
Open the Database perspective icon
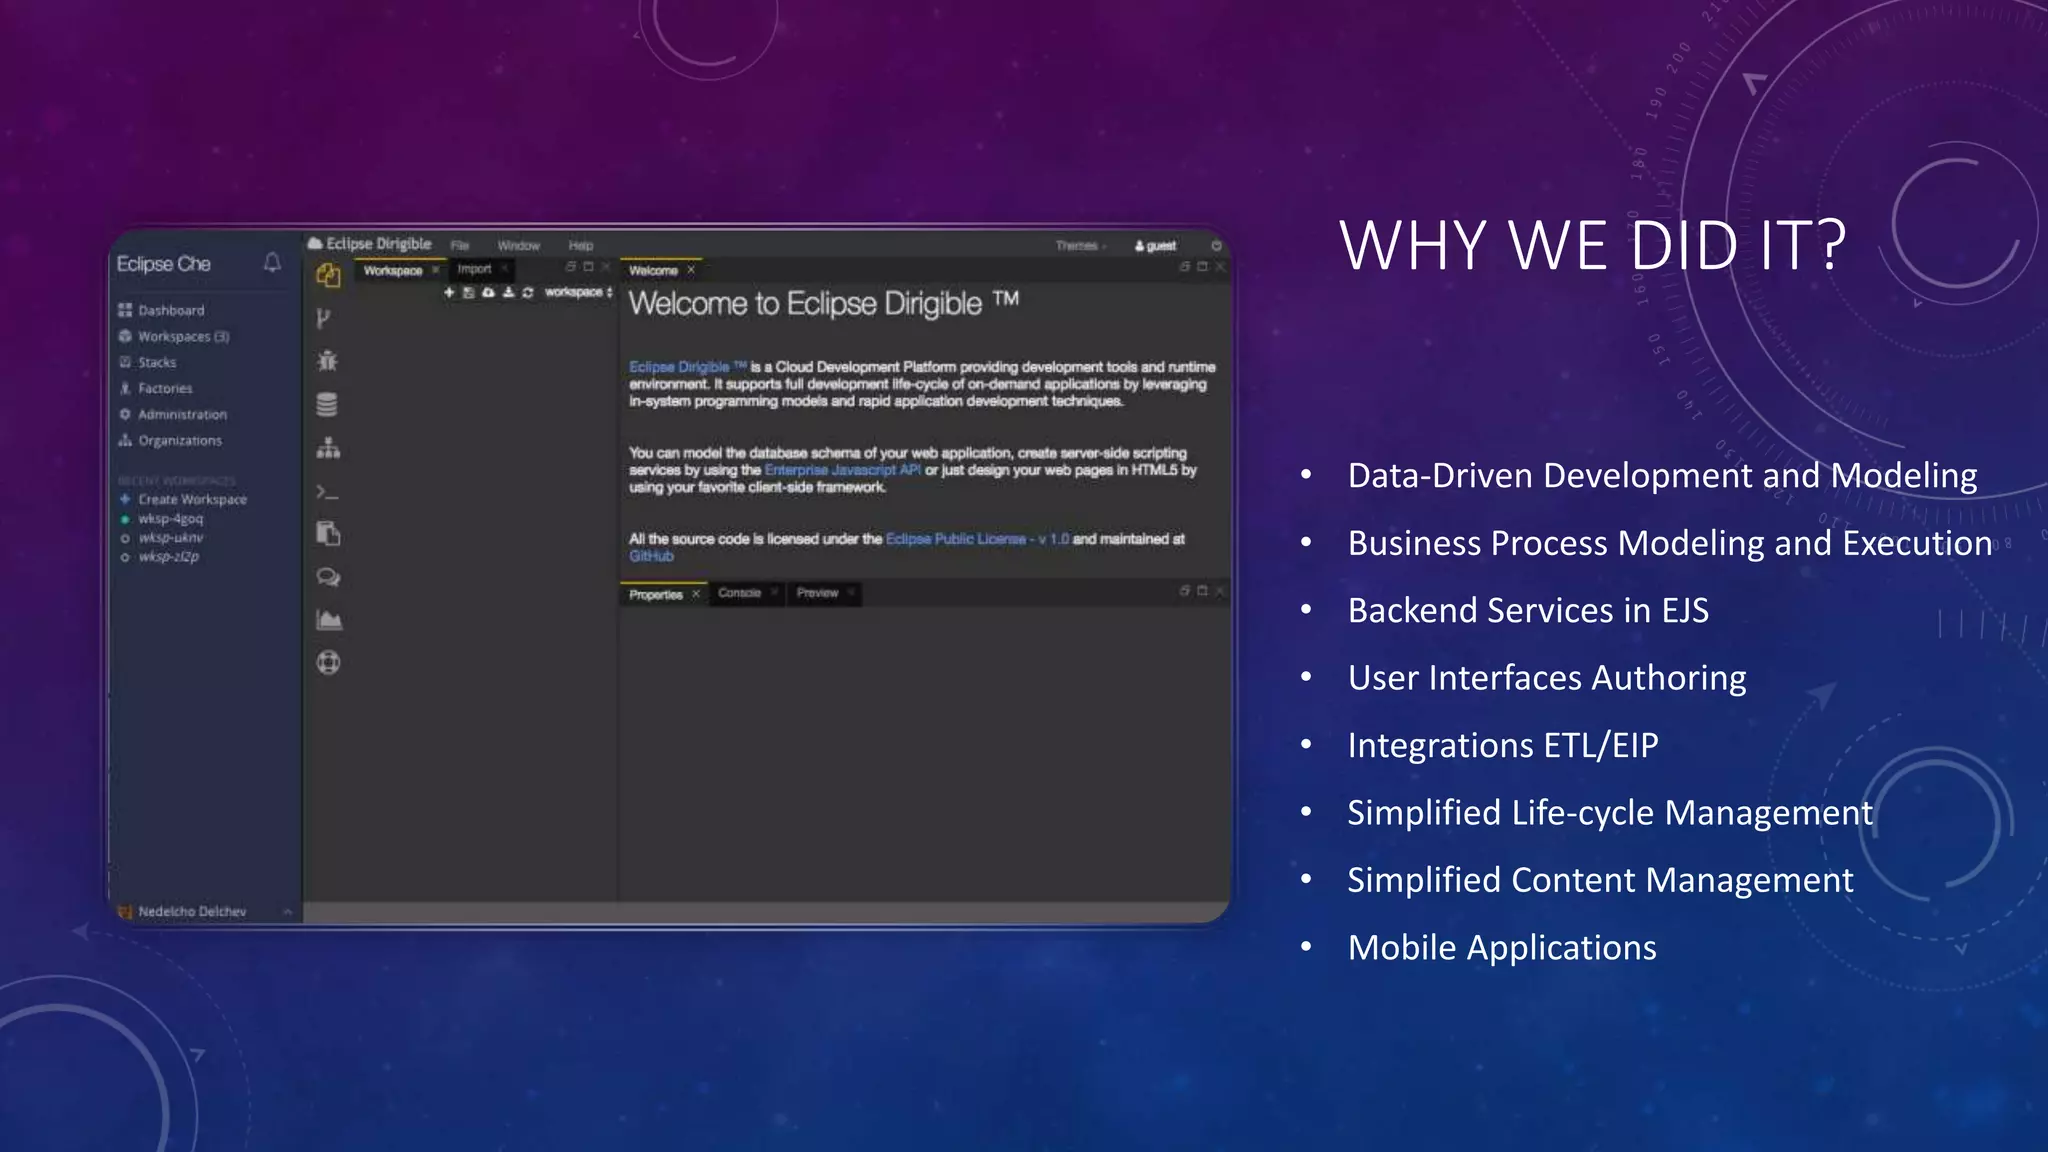pyautogui.click(x=327, y=404)
